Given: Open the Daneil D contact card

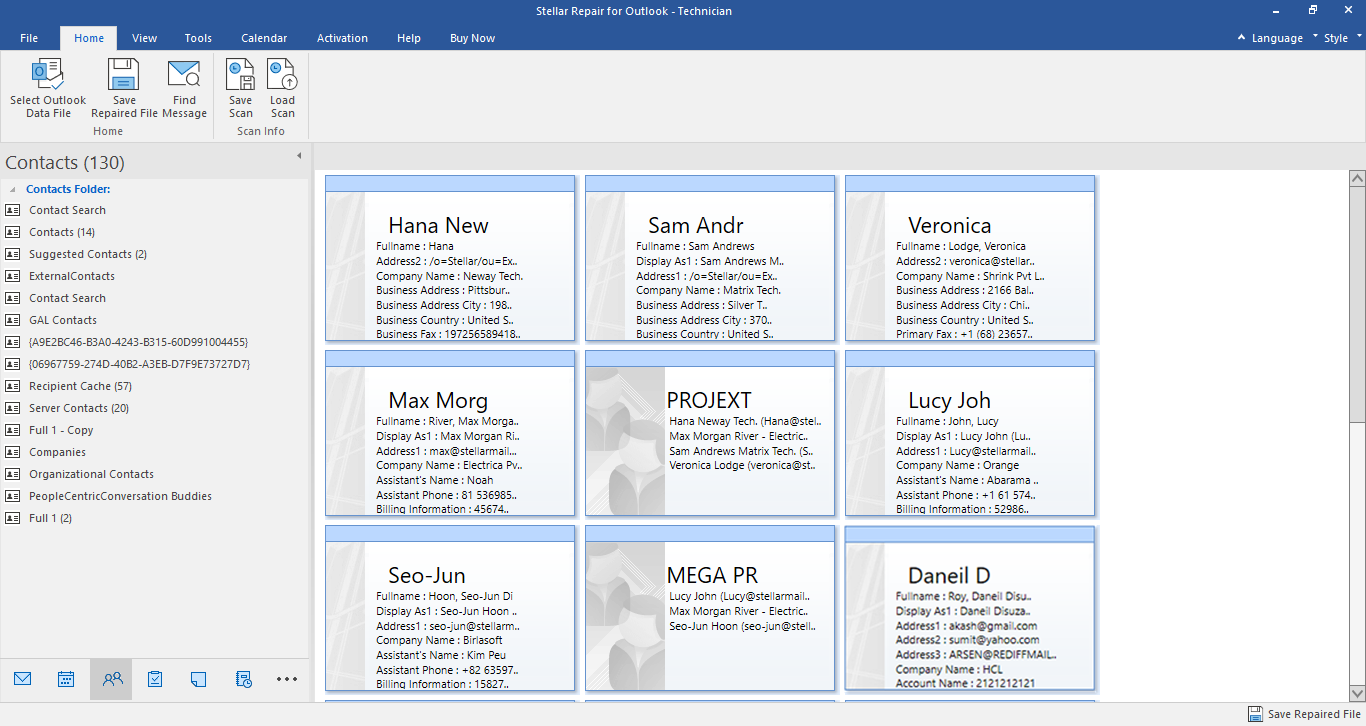Looking at the screenshot, I should pos(970,608).
